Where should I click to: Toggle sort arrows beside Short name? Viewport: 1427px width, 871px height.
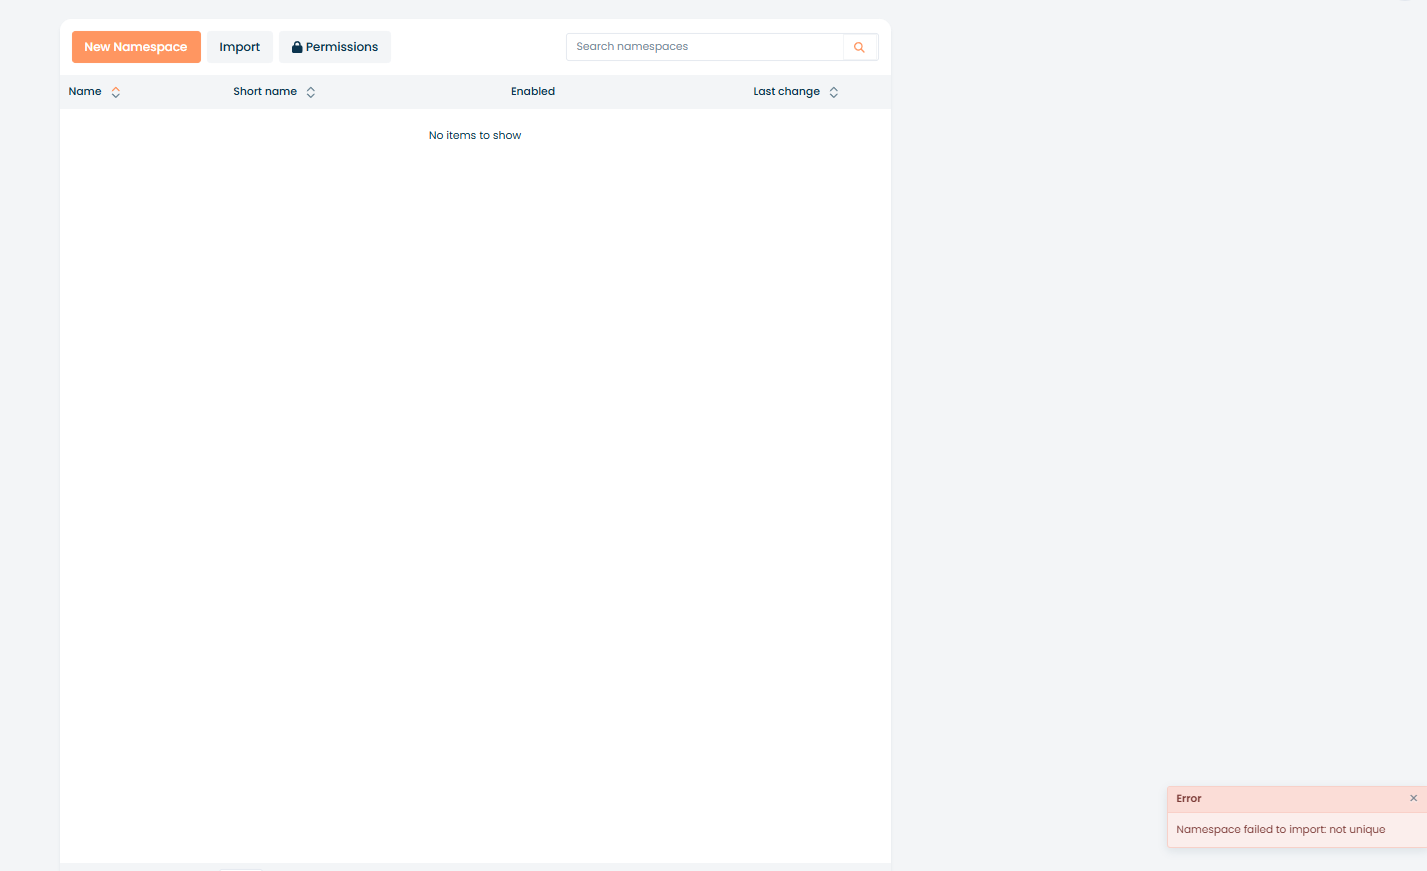click(311, 92)
